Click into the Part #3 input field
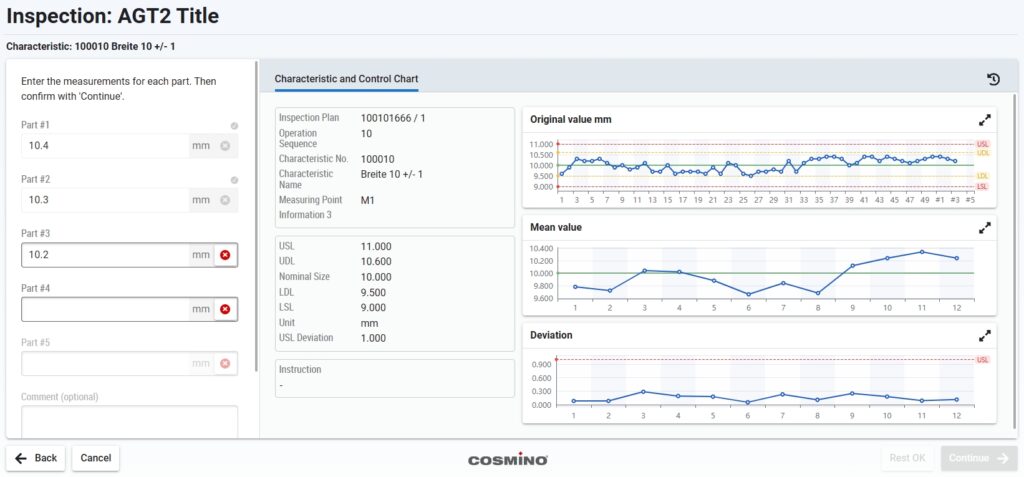Image resolution: width=1024 pixels, height=477 pixels. tap(105, 255)
